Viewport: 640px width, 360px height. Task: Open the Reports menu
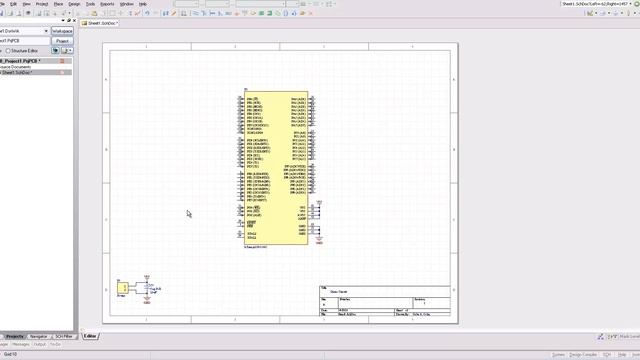pos(107,4)
